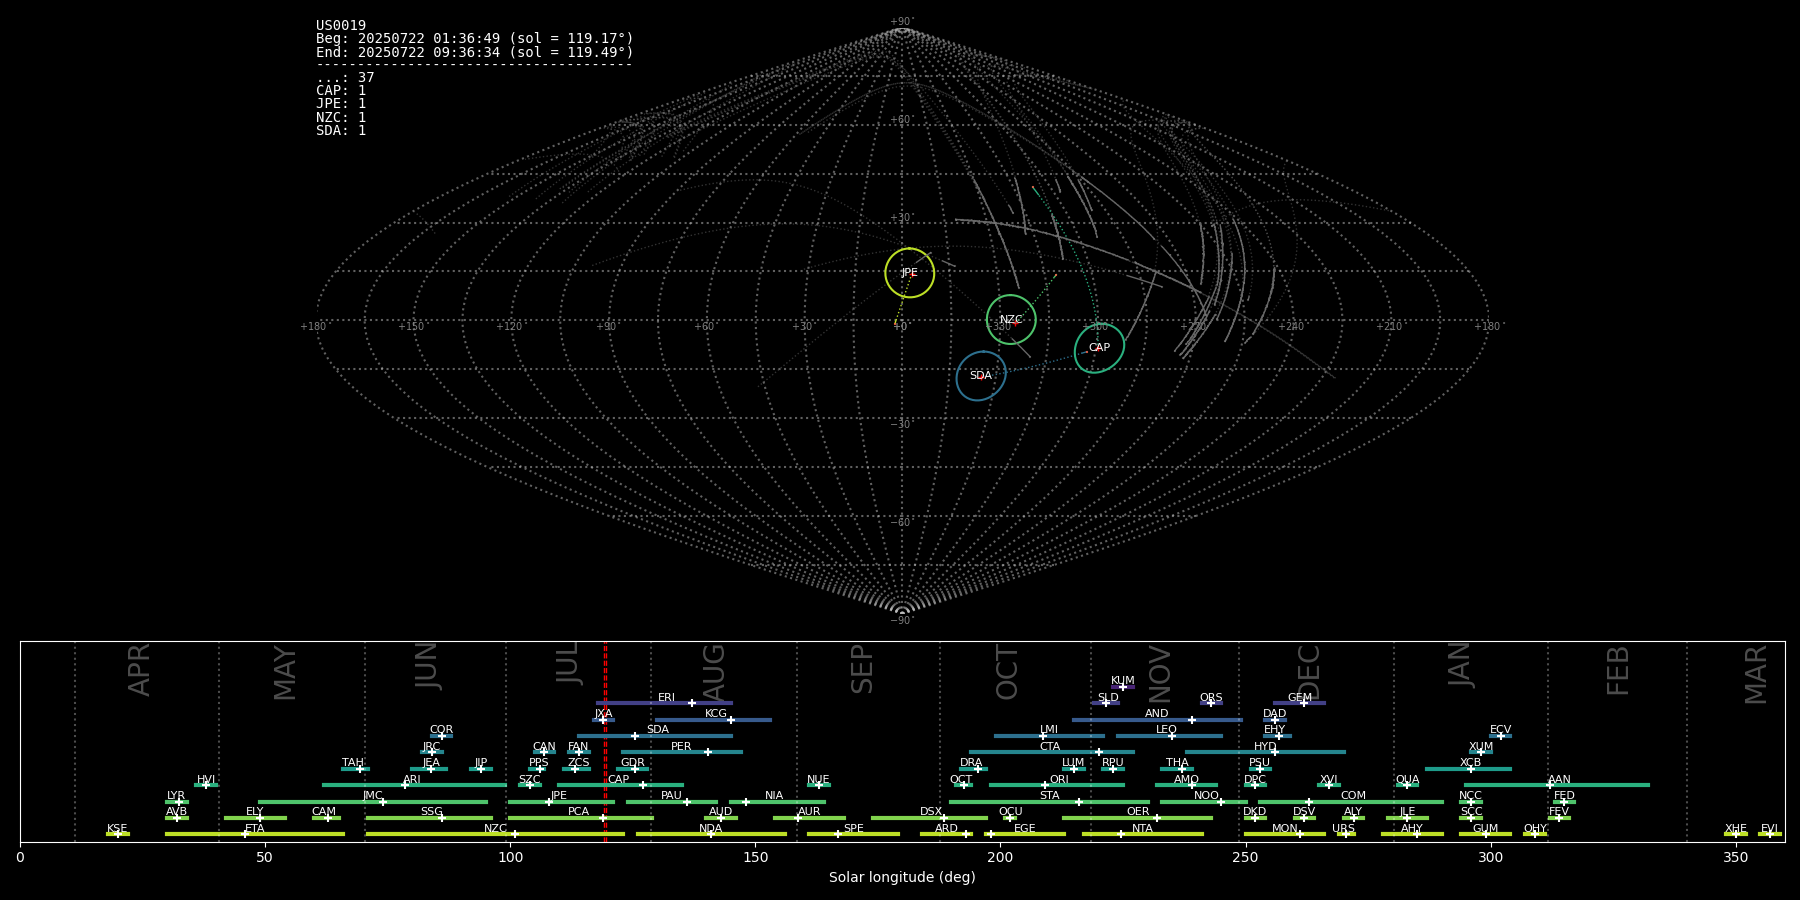Click the ARI shower bar in the timeline

(414, 785)
